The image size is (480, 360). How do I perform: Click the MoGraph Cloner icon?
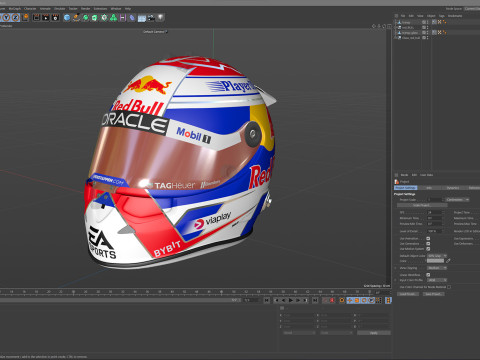point(104,17)
